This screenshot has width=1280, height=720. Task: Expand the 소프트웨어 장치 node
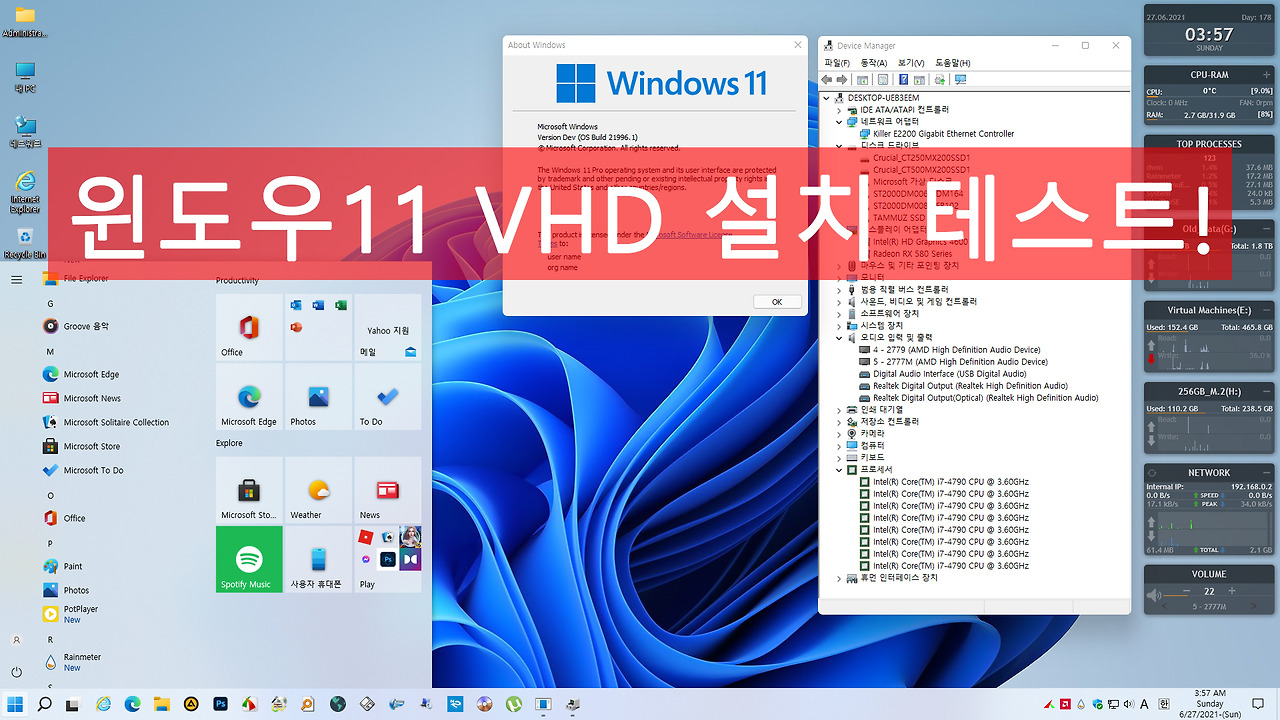[840, 314]
